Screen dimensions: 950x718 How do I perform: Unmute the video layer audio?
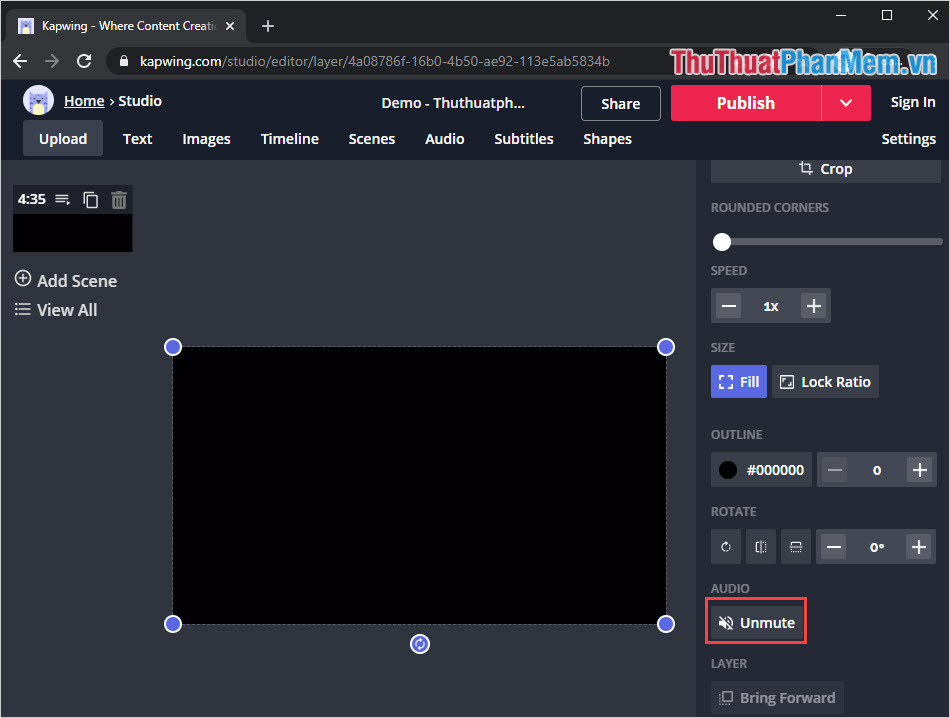(x=755, y=621)
